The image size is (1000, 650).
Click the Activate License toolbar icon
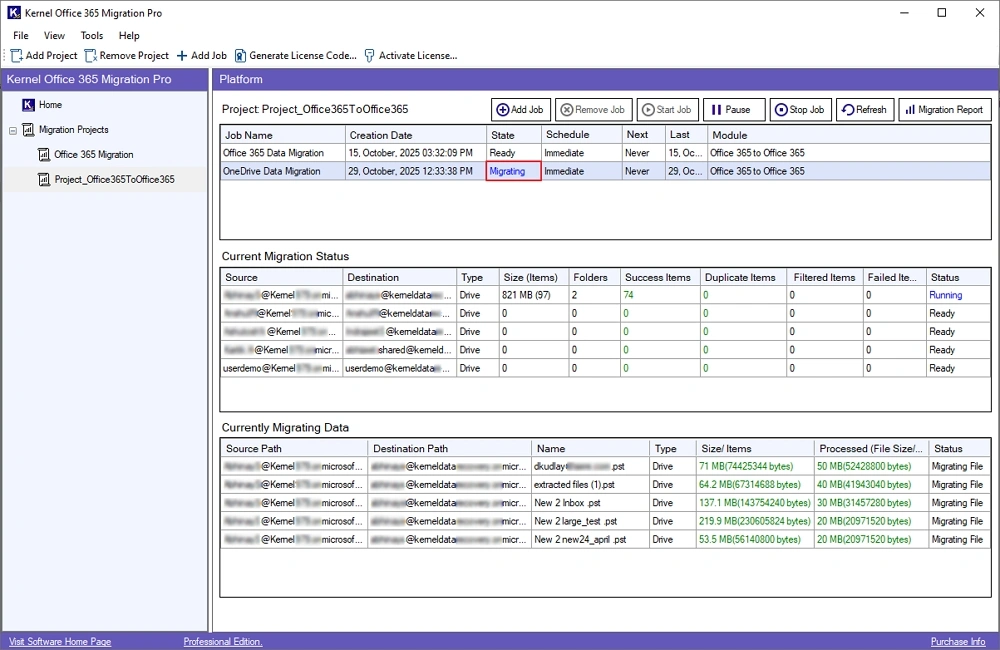pos(370,56)
